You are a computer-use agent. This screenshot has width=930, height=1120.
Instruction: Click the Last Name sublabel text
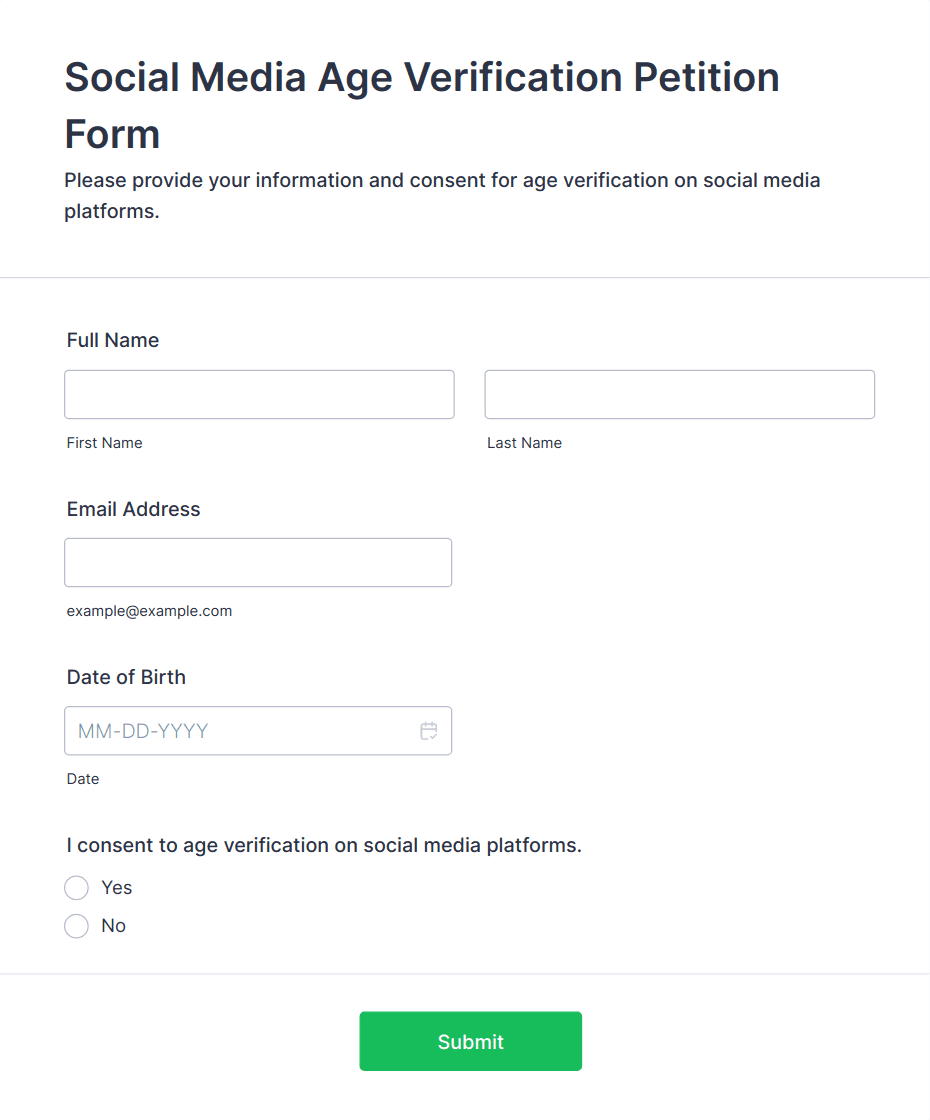tap(524, 443)
